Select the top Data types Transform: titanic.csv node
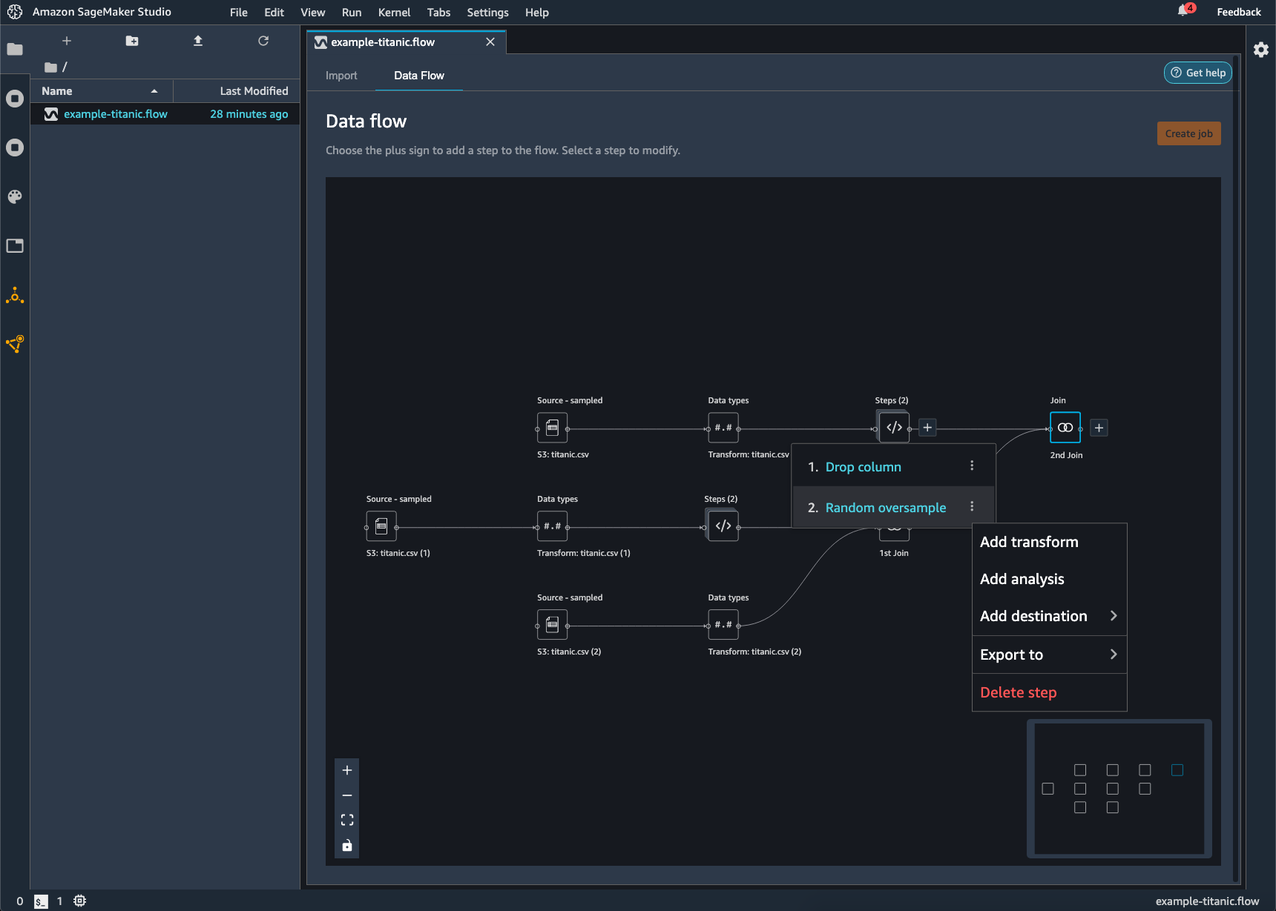 pos(723,427)
